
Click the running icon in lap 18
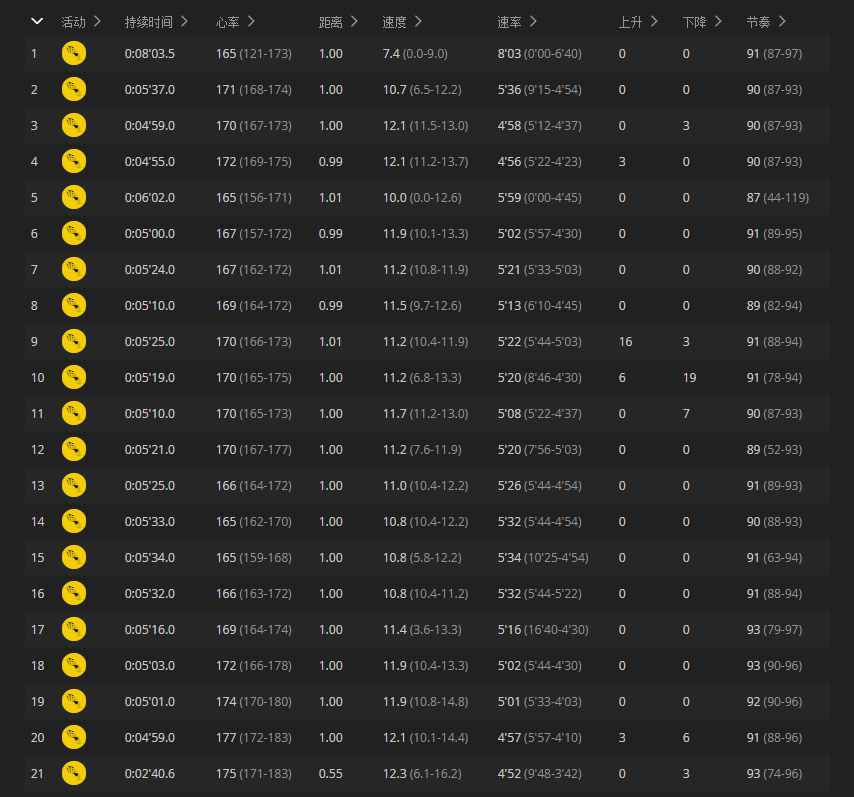(x=74, y=665)
